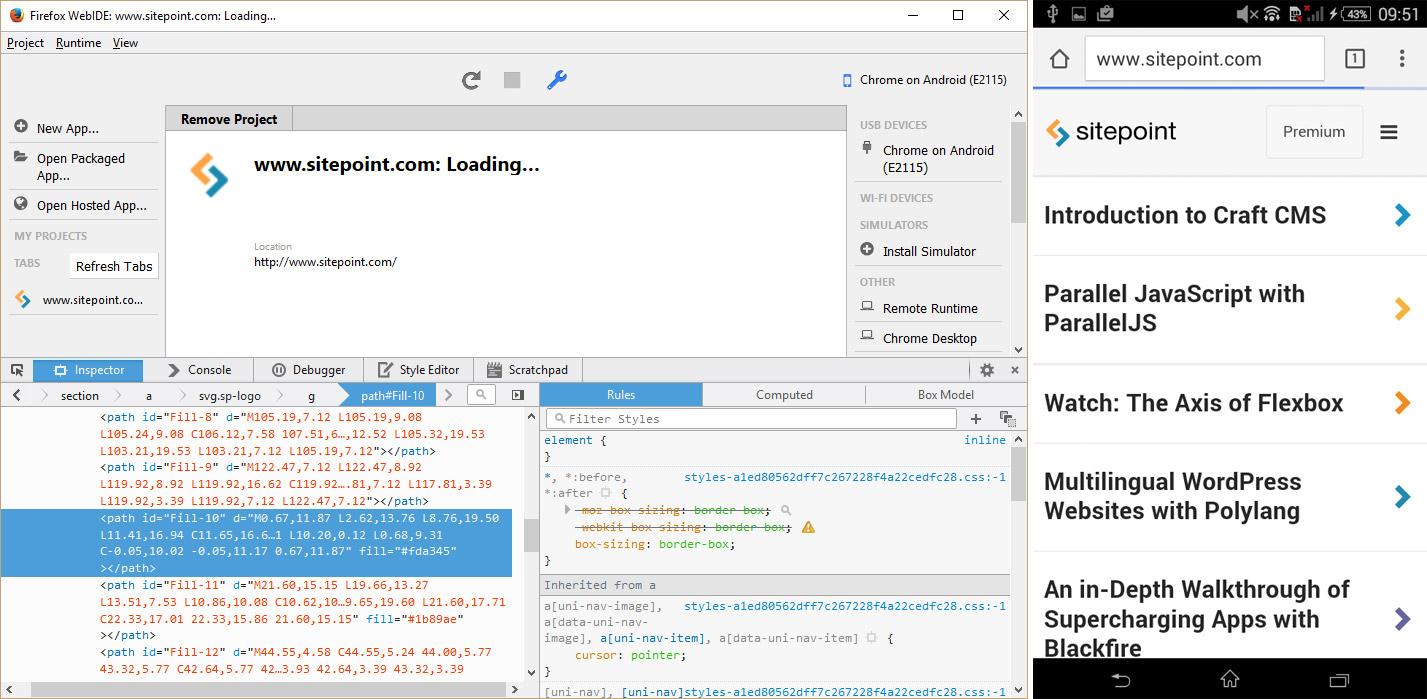Click the New App plus icon

pos(21,127)
